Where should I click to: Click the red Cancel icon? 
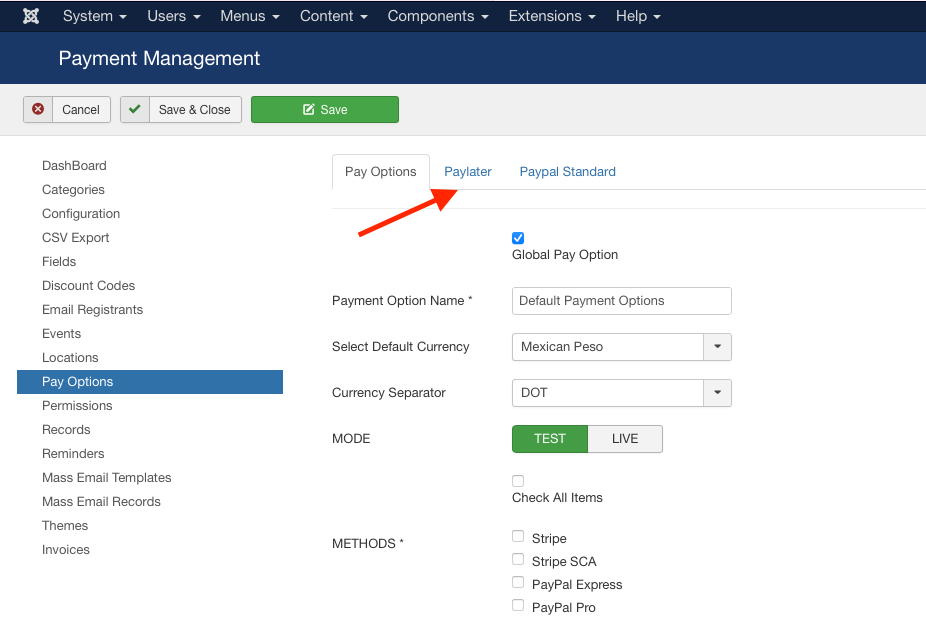tap(38, 109)
